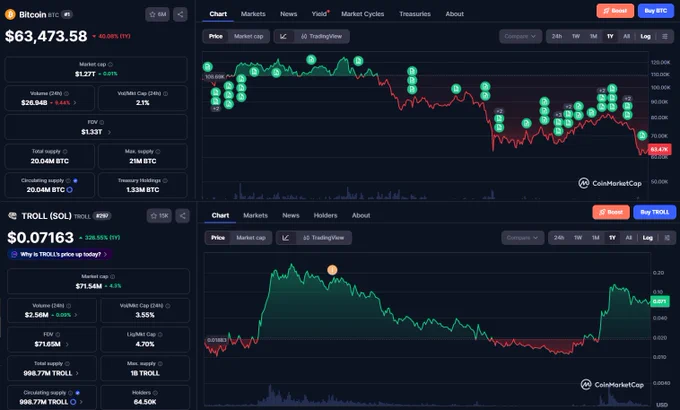
Task: Open the Market Cycles tab
Action: [x=363, y=14]
